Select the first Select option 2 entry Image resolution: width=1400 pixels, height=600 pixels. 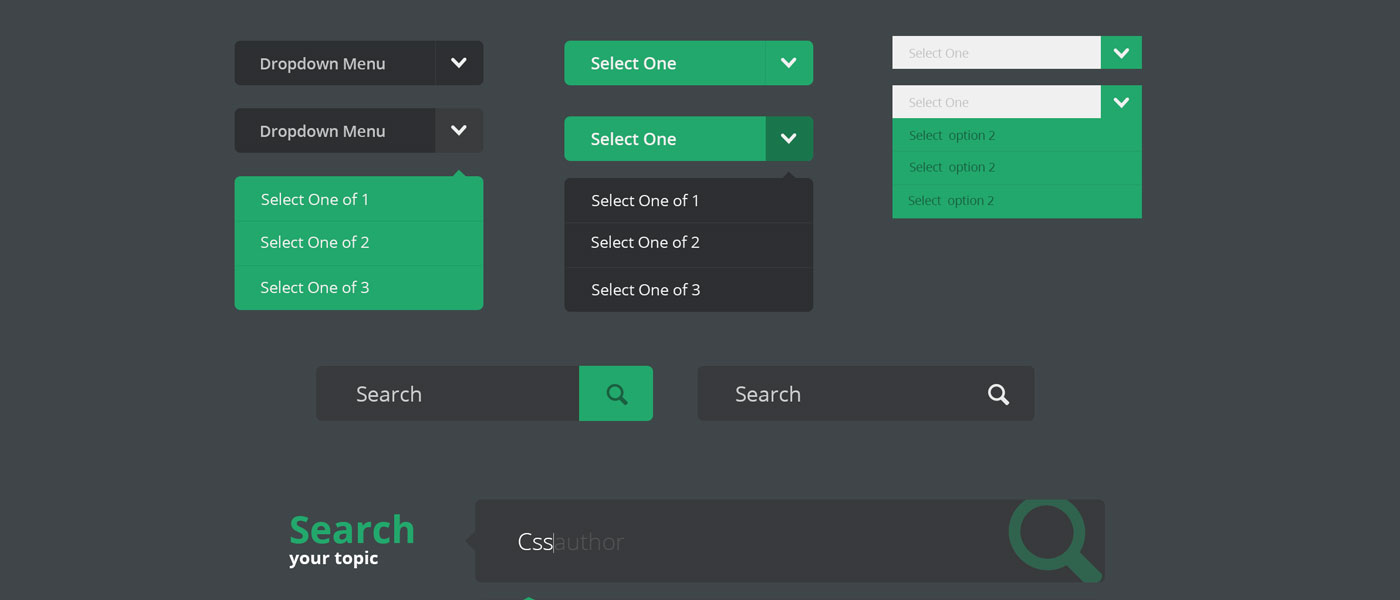coord(1017,135)
